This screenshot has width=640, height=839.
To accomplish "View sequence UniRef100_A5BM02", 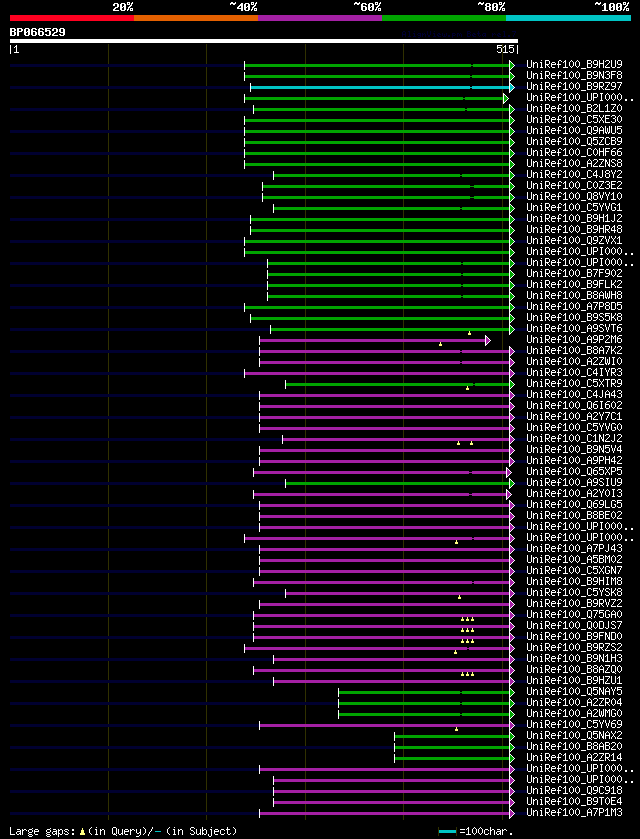I will pyautogui.click(x=574, y=561).
